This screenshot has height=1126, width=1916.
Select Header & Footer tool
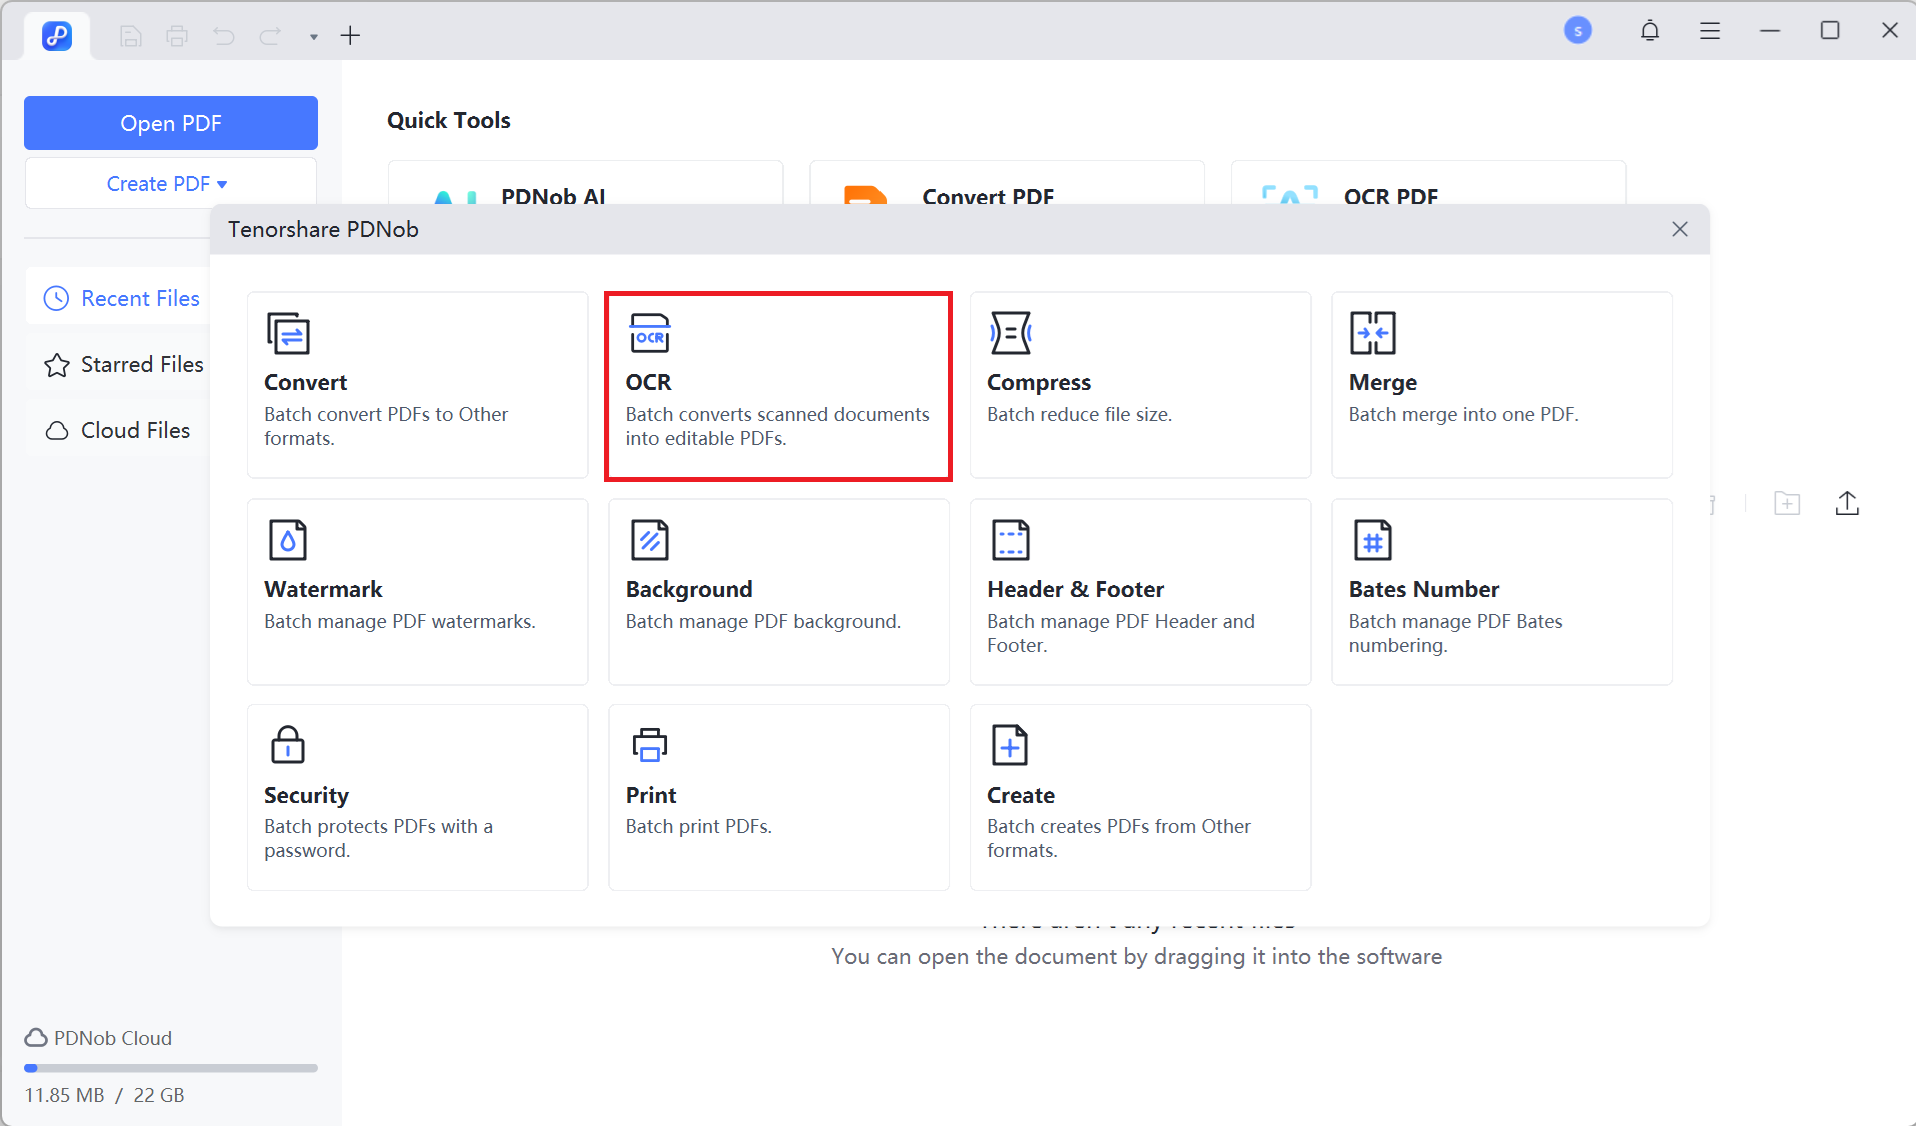pos(1140,592)
